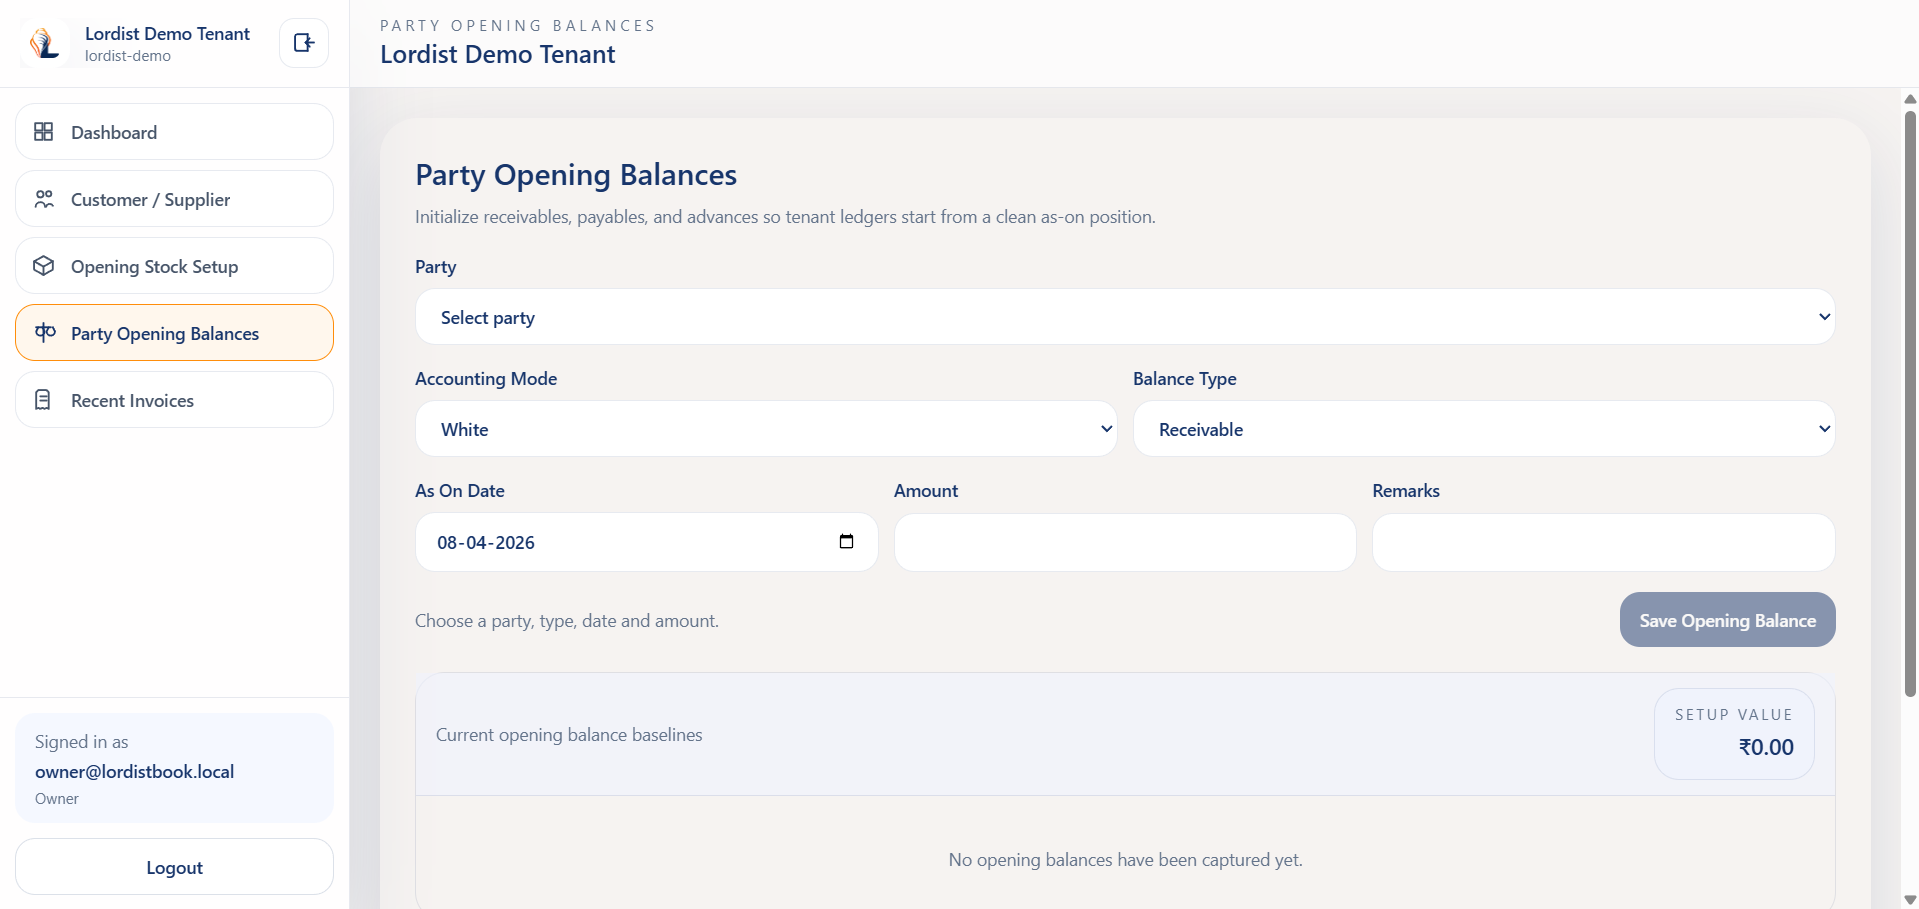Expand the Select party dropdown
This screenshot has width=1919, height=909.
point(1125,317)
